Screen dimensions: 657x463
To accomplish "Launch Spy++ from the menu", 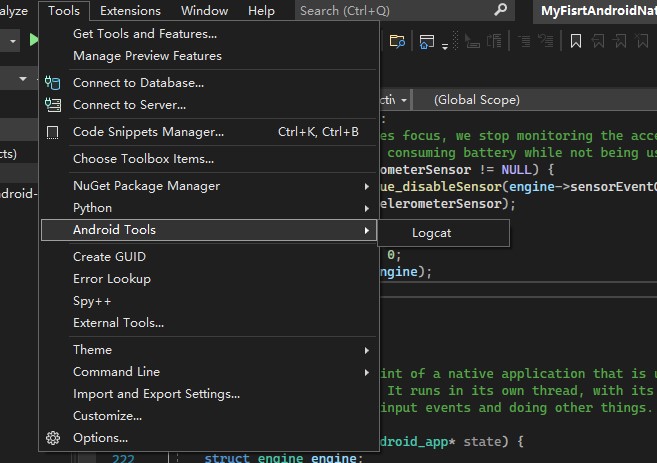I will point(209,301).
